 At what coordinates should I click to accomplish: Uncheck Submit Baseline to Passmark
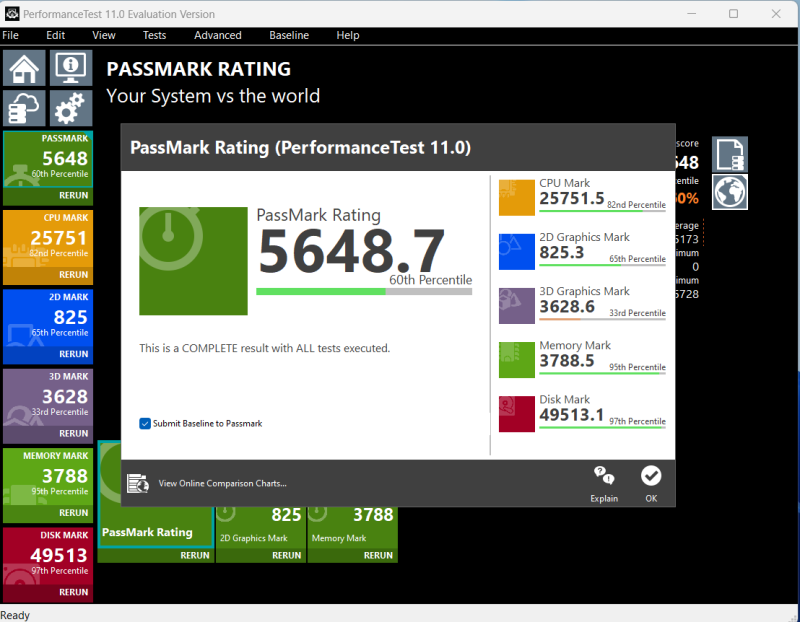[146, 423]
